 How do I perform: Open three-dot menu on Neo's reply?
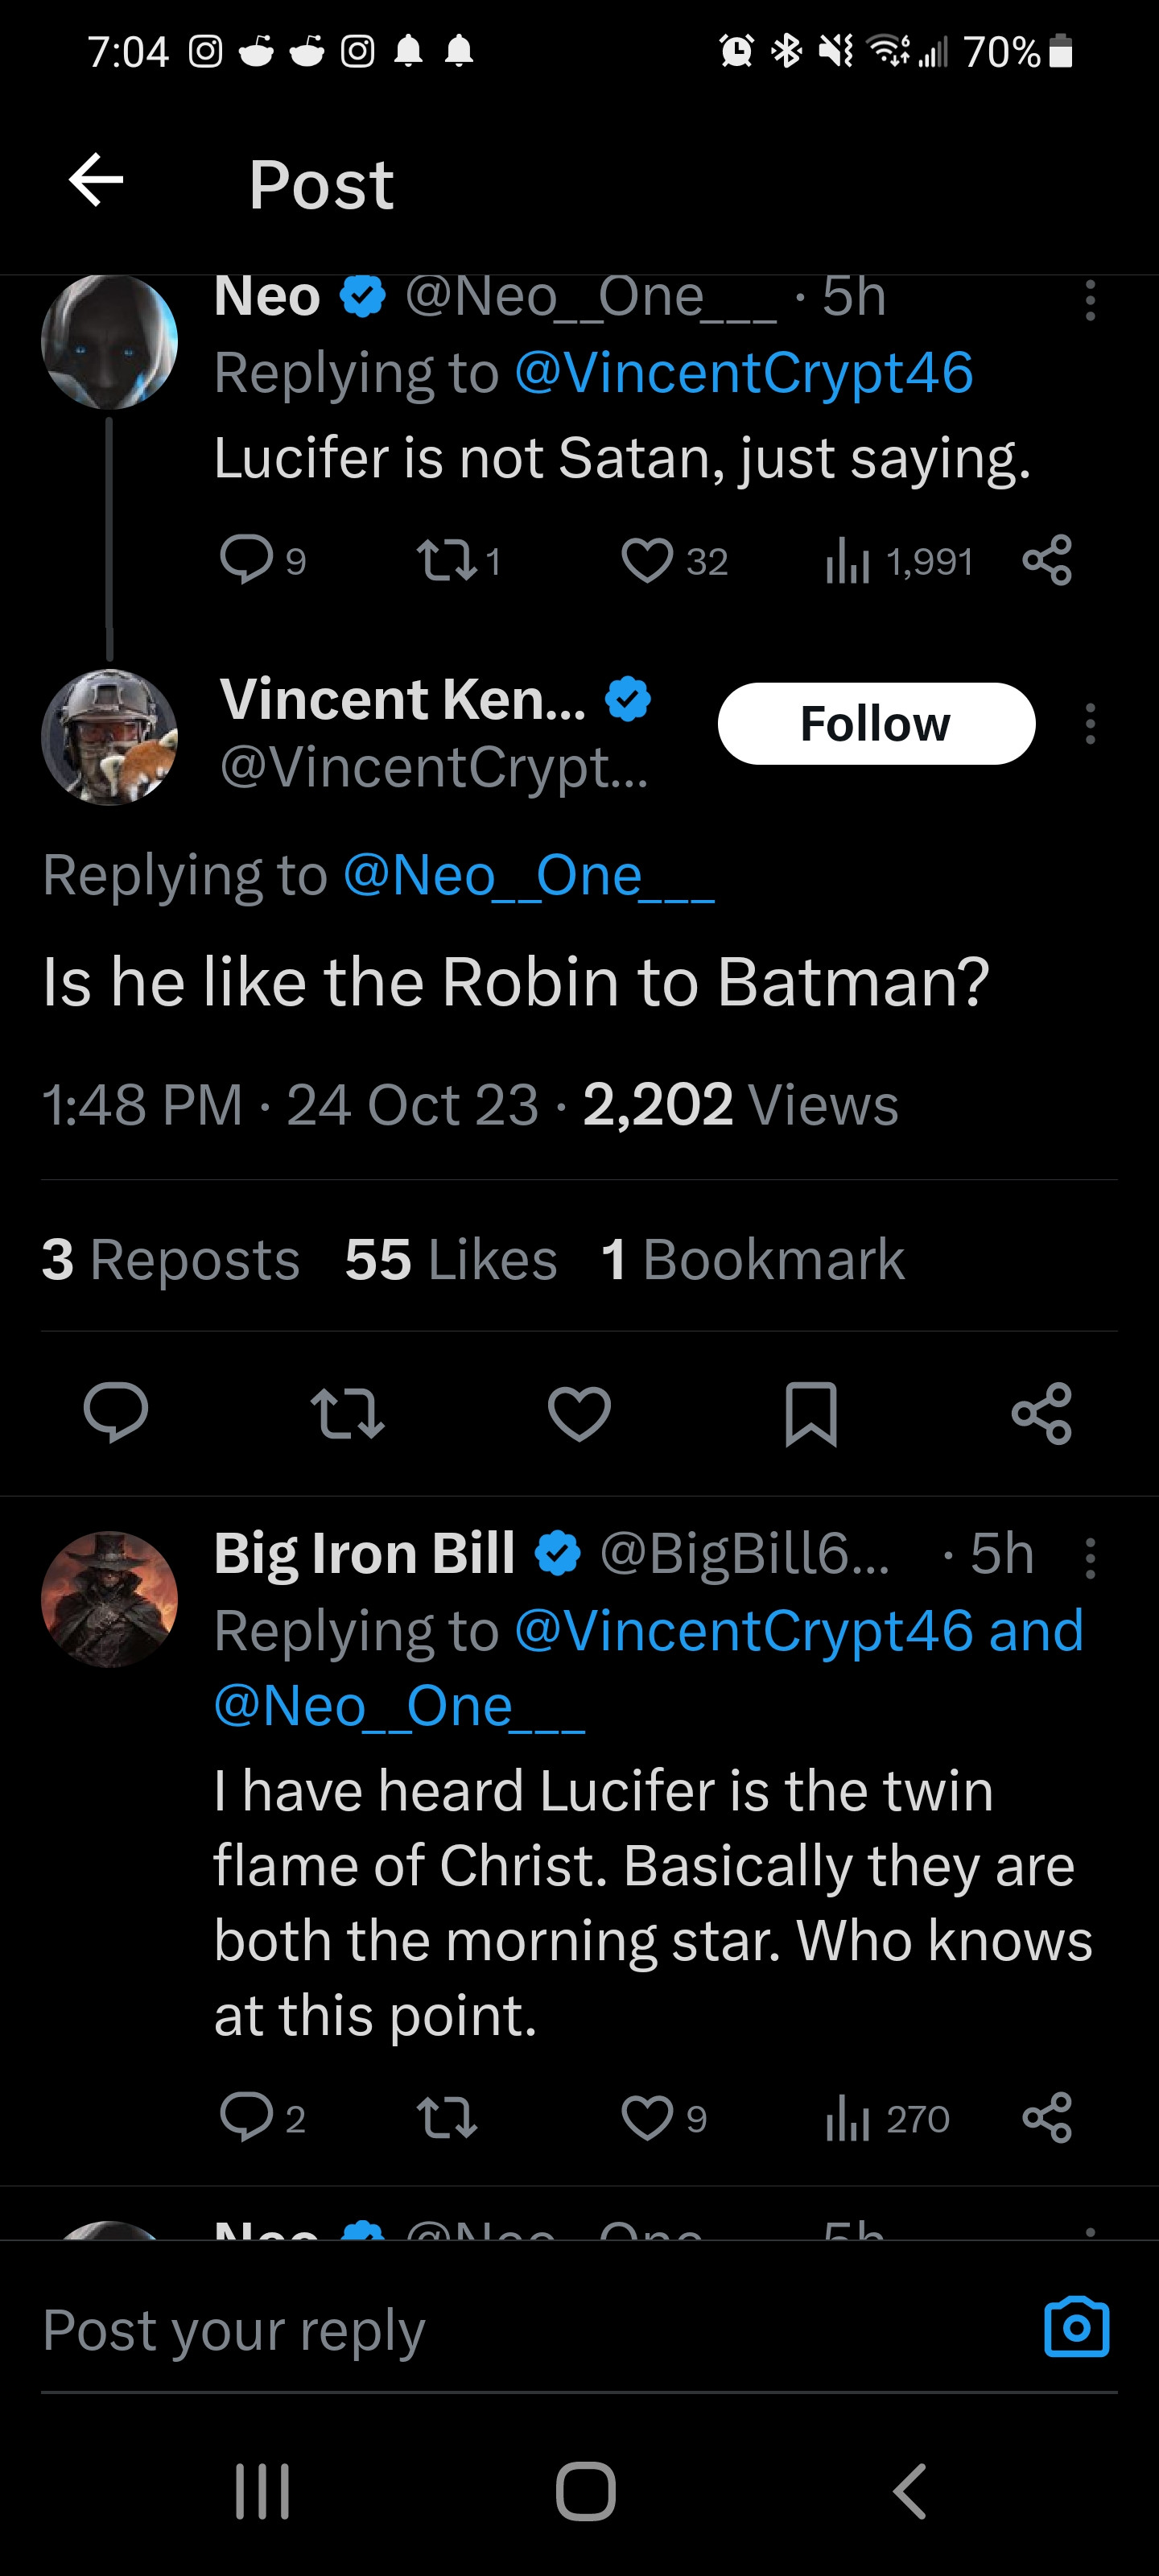point(1090,300)
